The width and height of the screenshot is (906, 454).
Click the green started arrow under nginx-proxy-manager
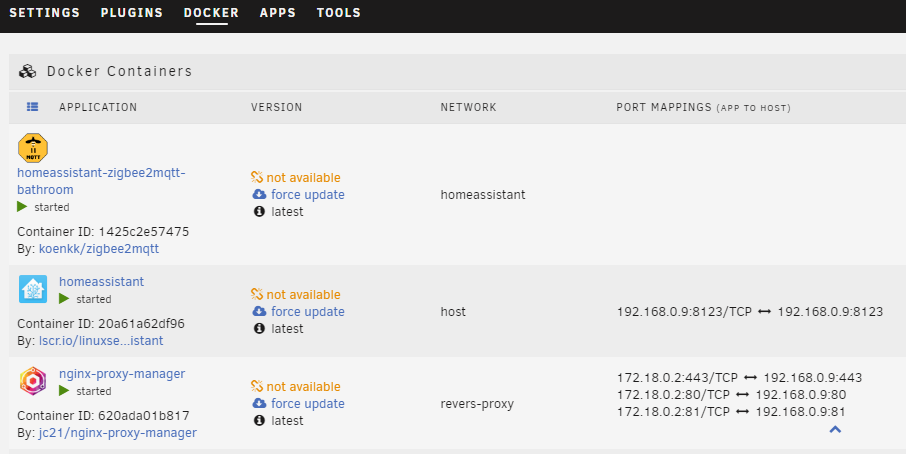click(64, 391)
